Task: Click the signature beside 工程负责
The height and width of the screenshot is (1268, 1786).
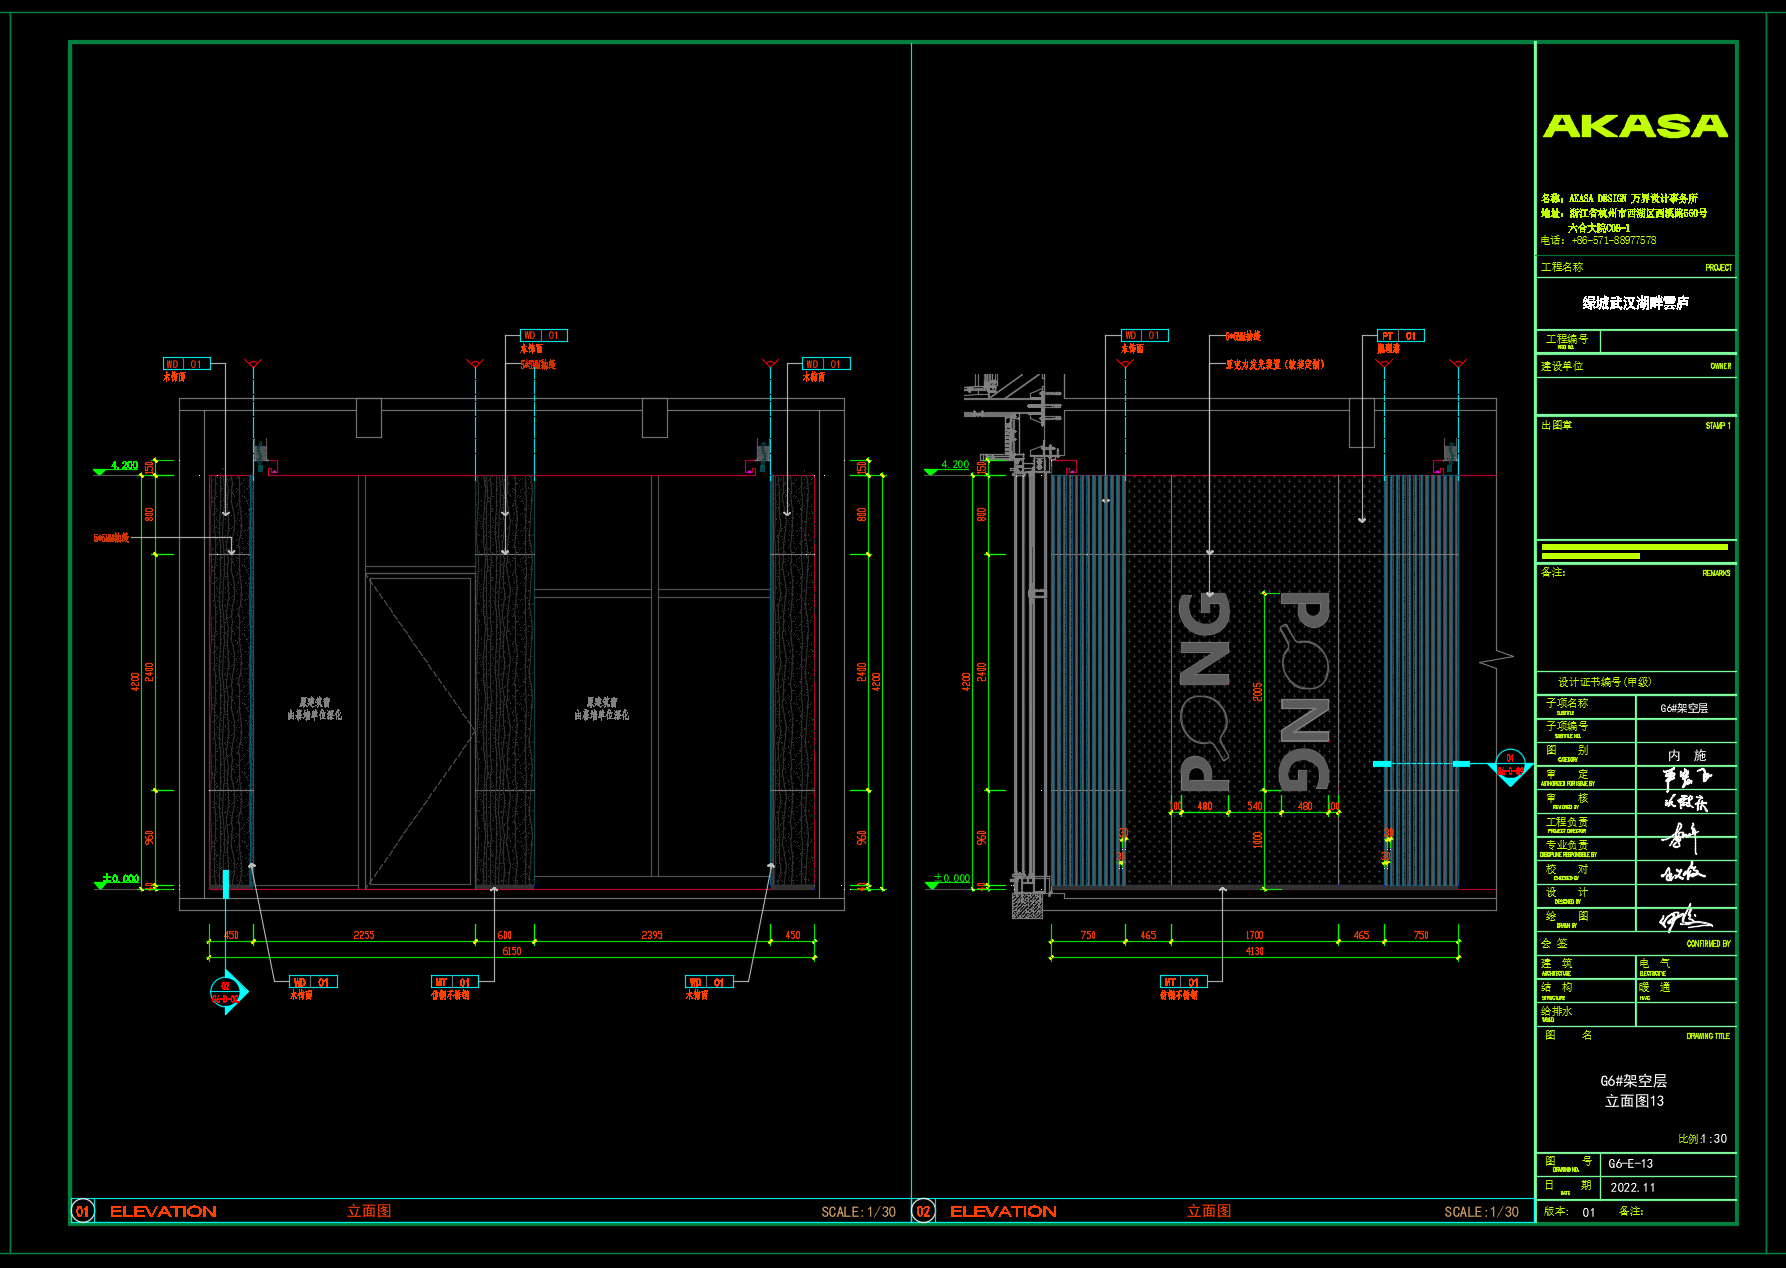Action: [x=1682, y=836]
